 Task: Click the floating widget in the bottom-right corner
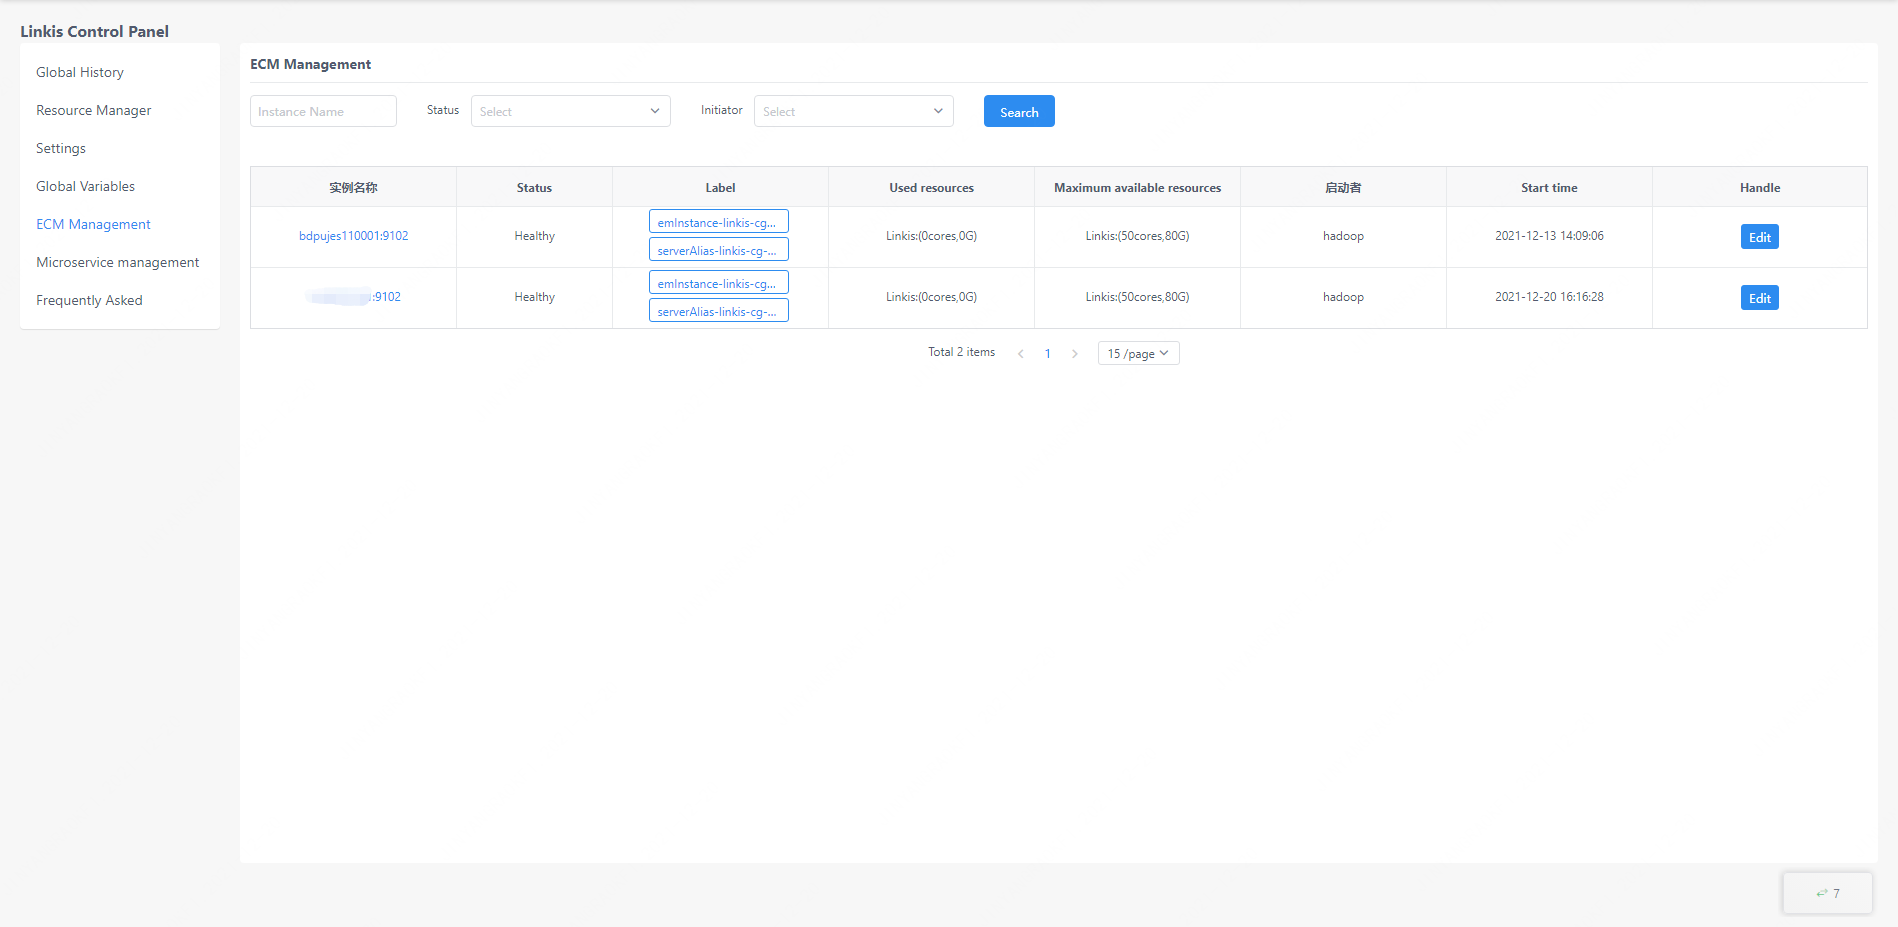point(1827,893)
